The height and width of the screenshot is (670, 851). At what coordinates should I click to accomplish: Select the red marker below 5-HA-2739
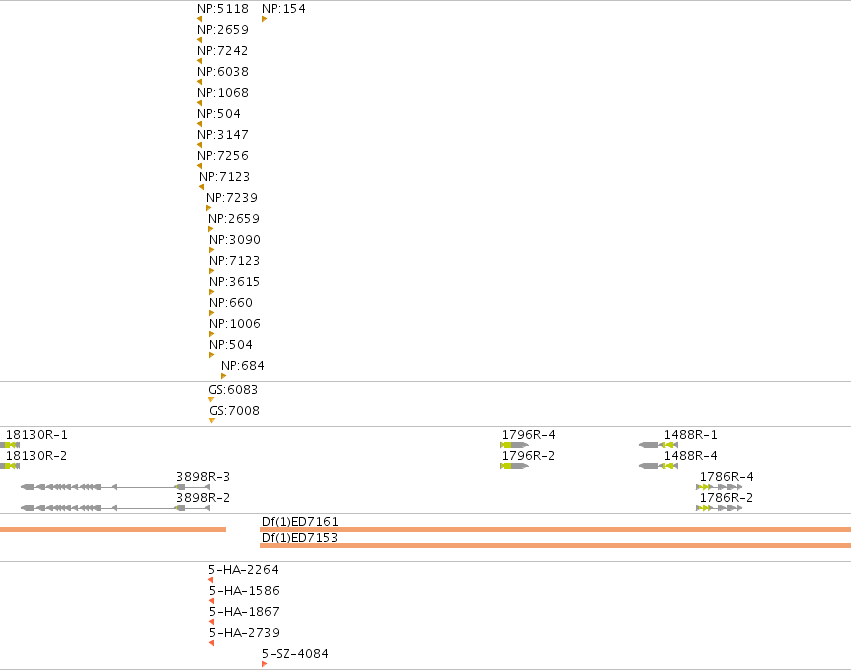(212, 643)
